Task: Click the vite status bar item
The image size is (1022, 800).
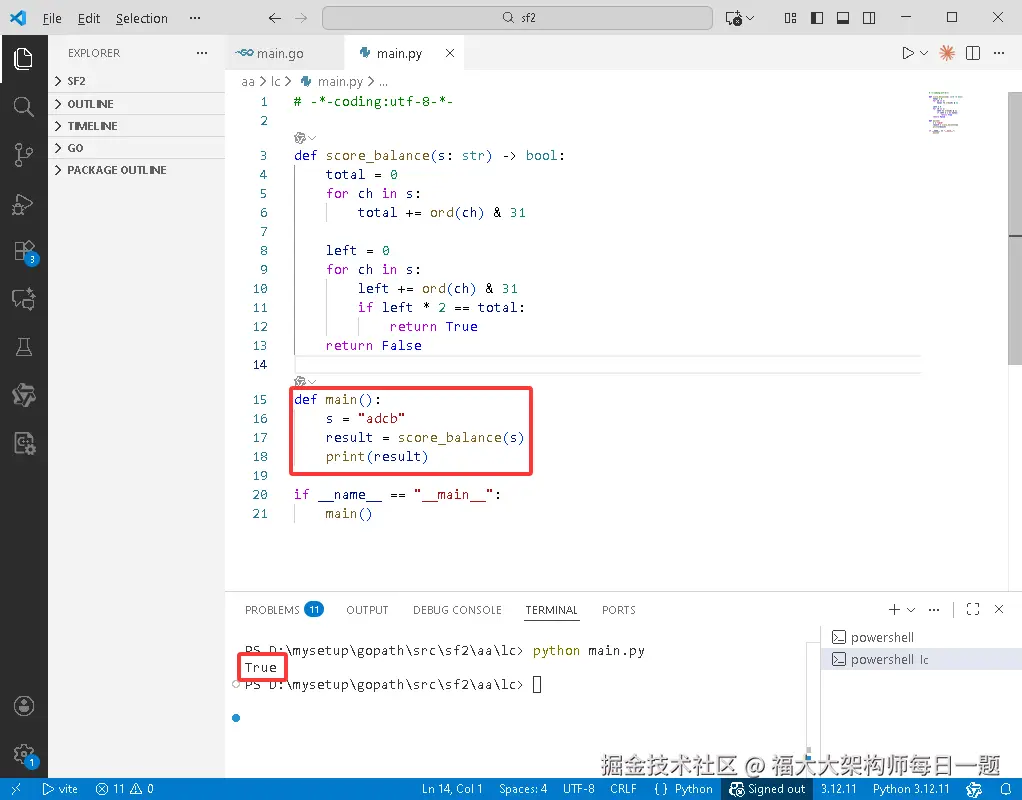Action: pos(60,789)
